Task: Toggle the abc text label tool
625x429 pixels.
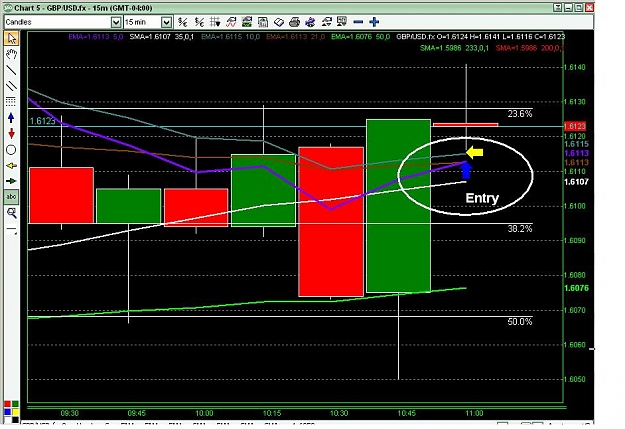Action: point(11,197)
